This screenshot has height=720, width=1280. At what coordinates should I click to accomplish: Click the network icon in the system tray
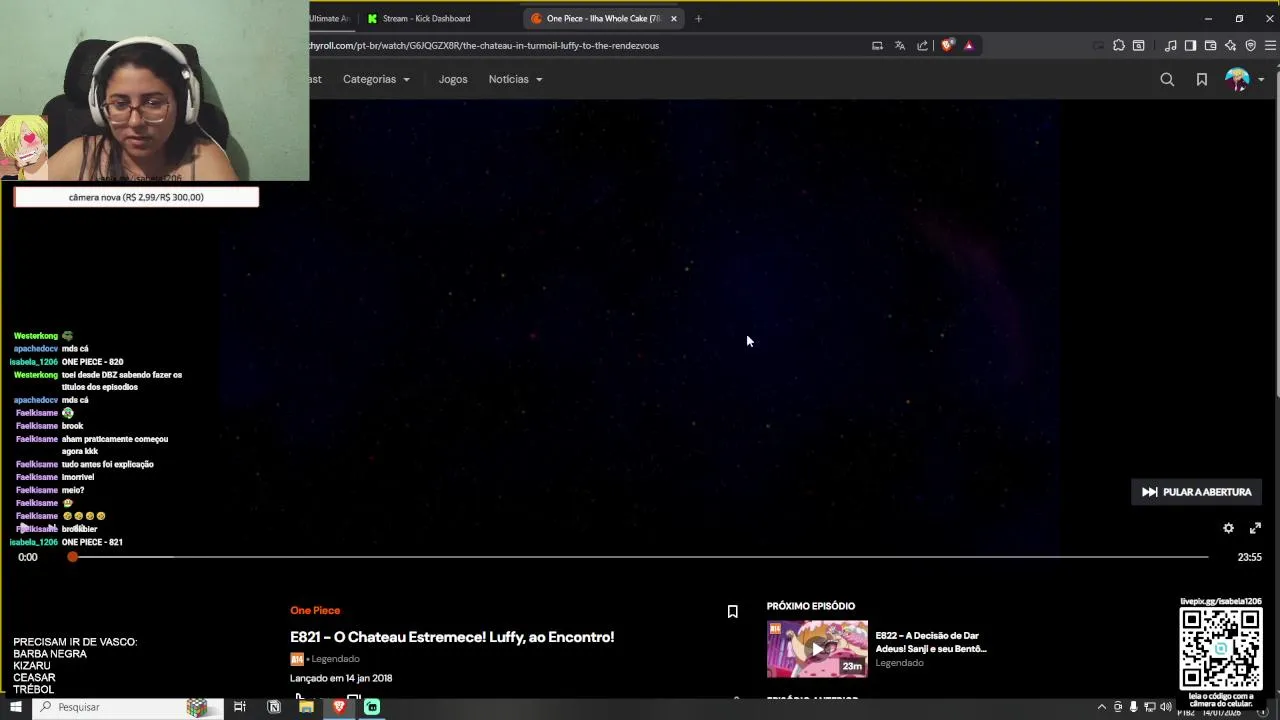(1150, 707)
